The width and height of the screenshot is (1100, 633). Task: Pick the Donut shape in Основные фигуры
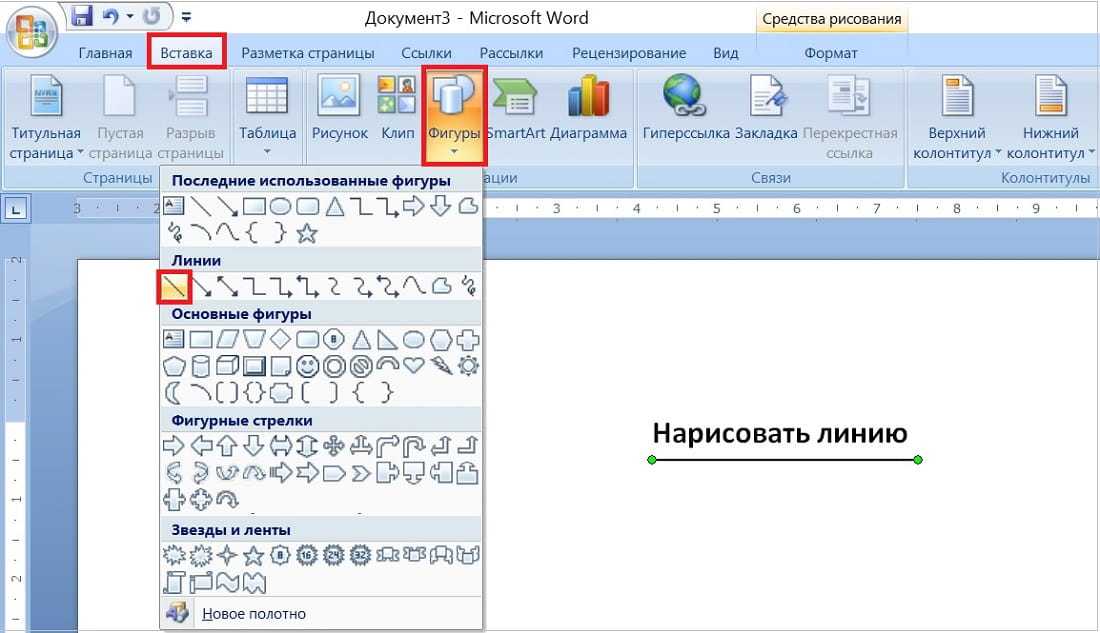tap(334, 366)
